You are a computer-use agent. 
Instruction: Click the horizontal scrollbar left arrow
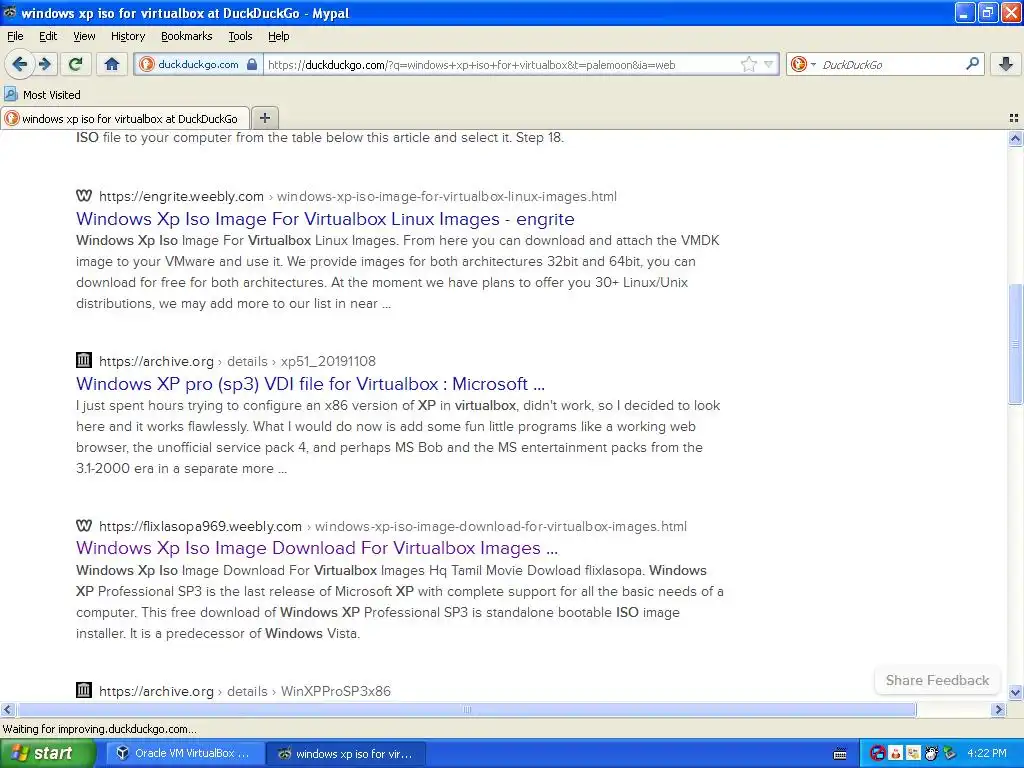(7, 709)
